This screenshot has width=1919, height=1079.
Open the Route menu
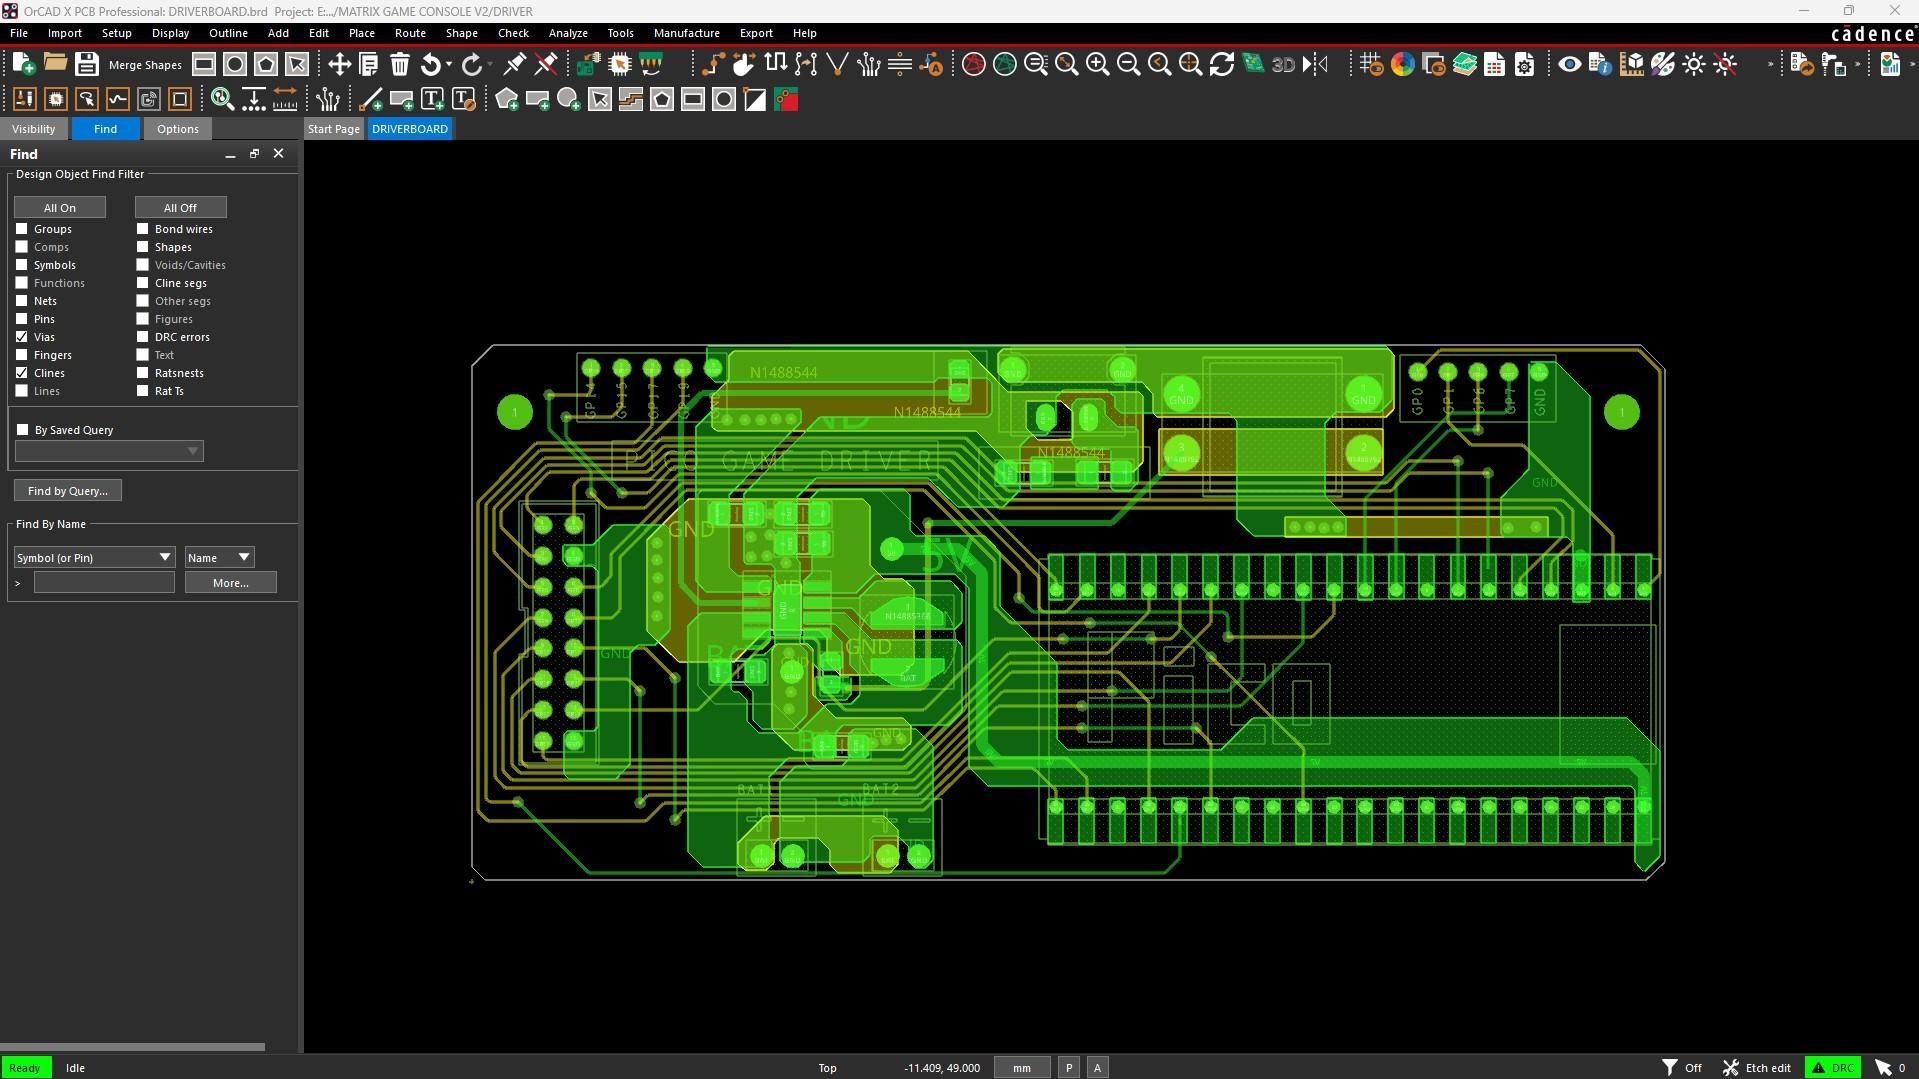tap(410, 33)
